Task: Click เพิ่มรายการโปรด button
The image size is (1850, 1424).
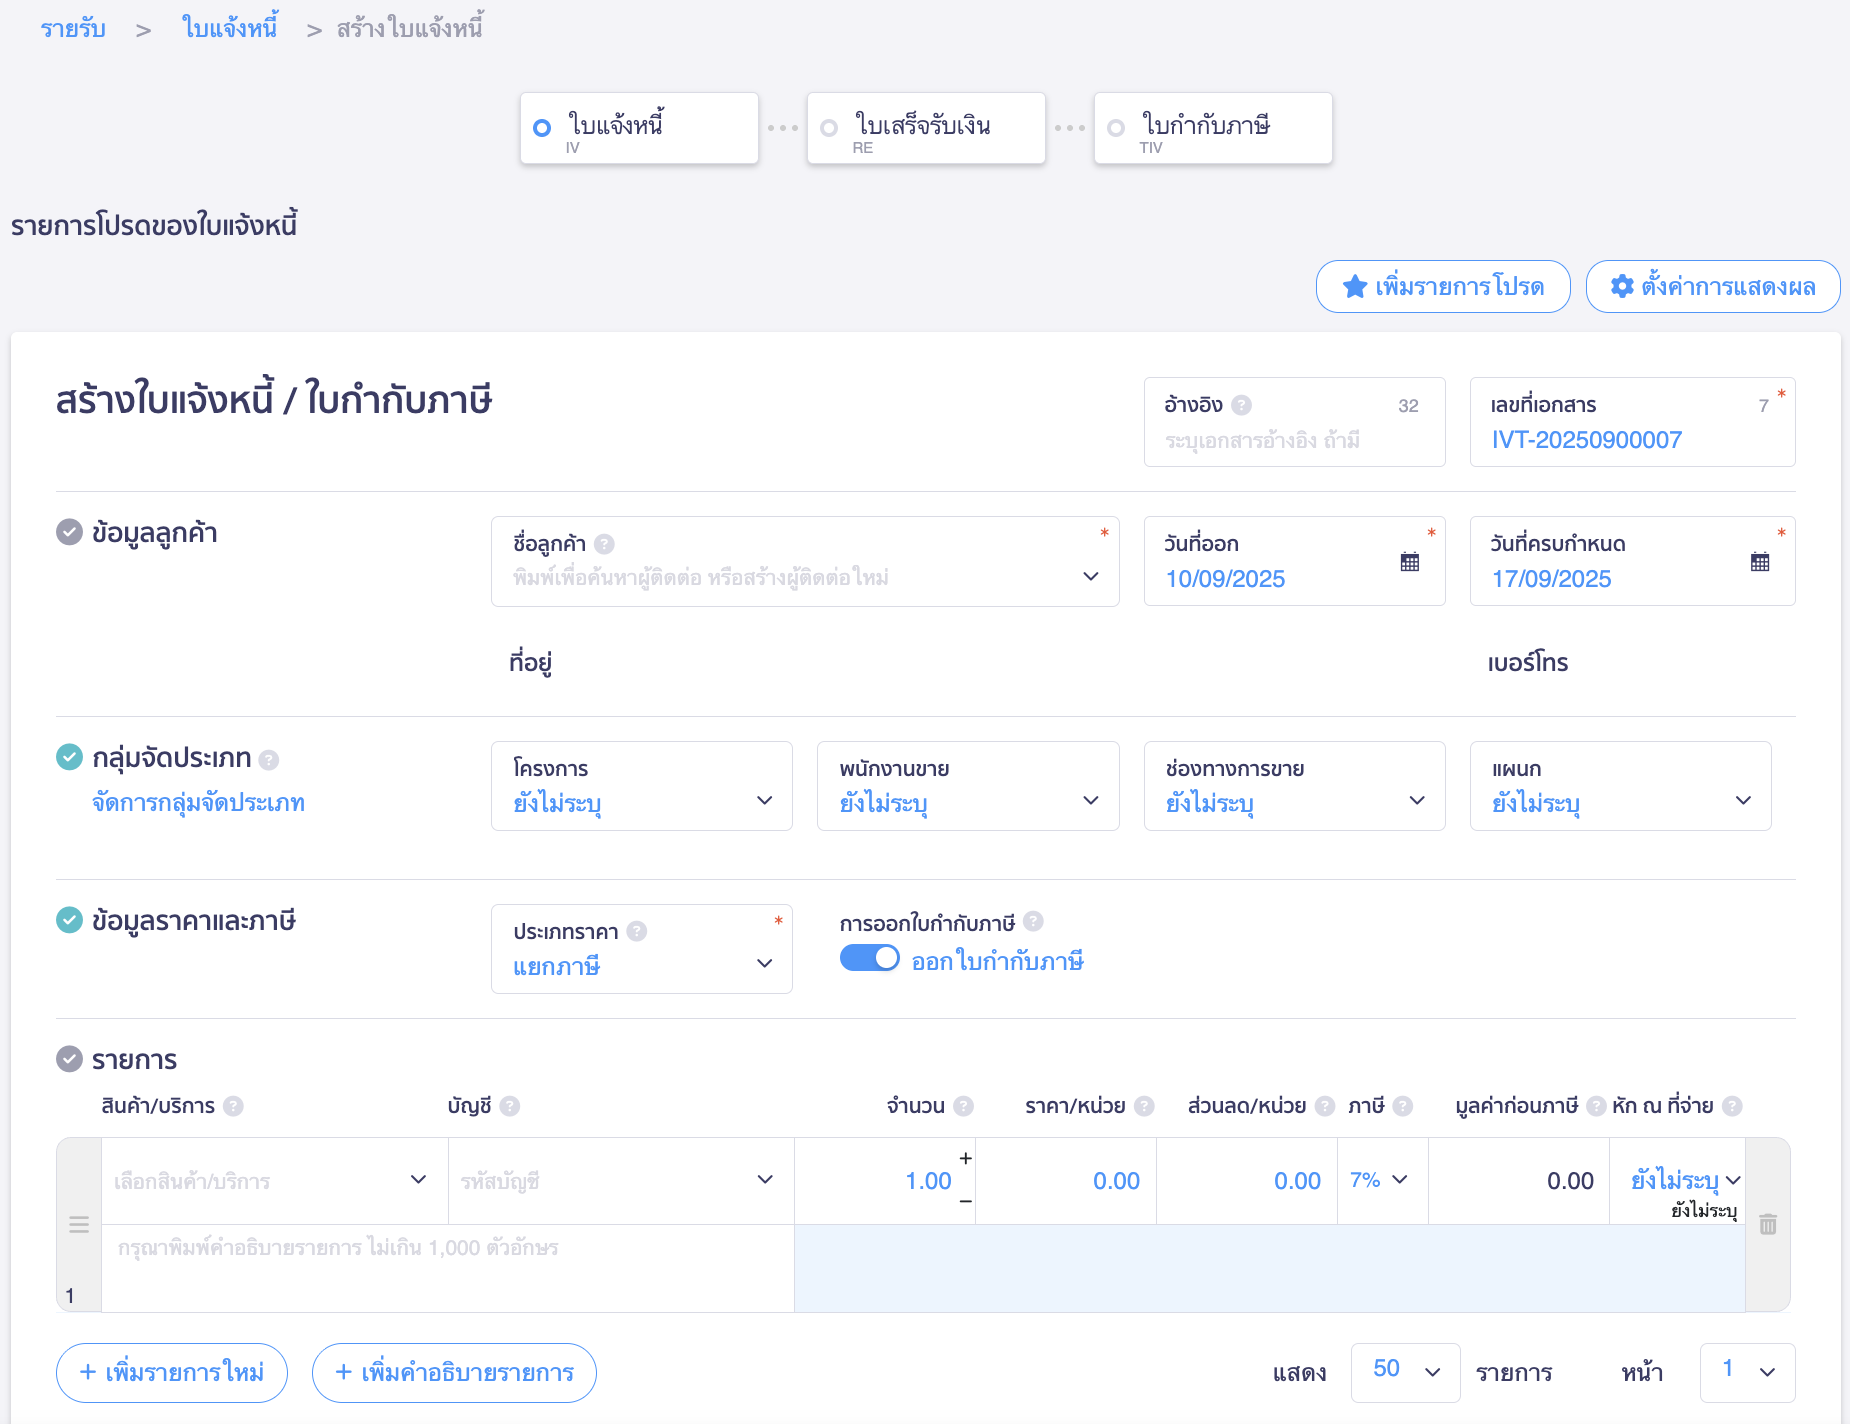Action: pyautogui.click(x=1443, y=287)
